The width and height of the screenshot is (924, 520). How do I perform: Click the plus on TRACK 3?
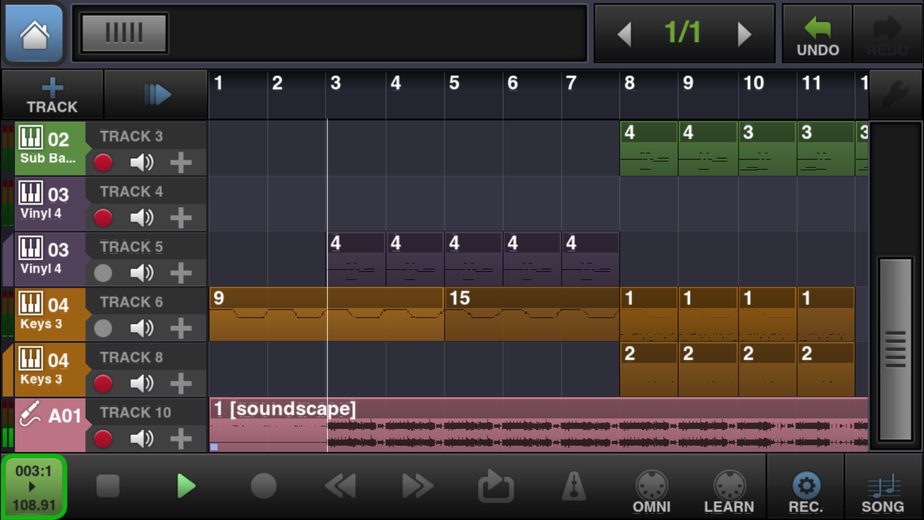coord(181,162)
